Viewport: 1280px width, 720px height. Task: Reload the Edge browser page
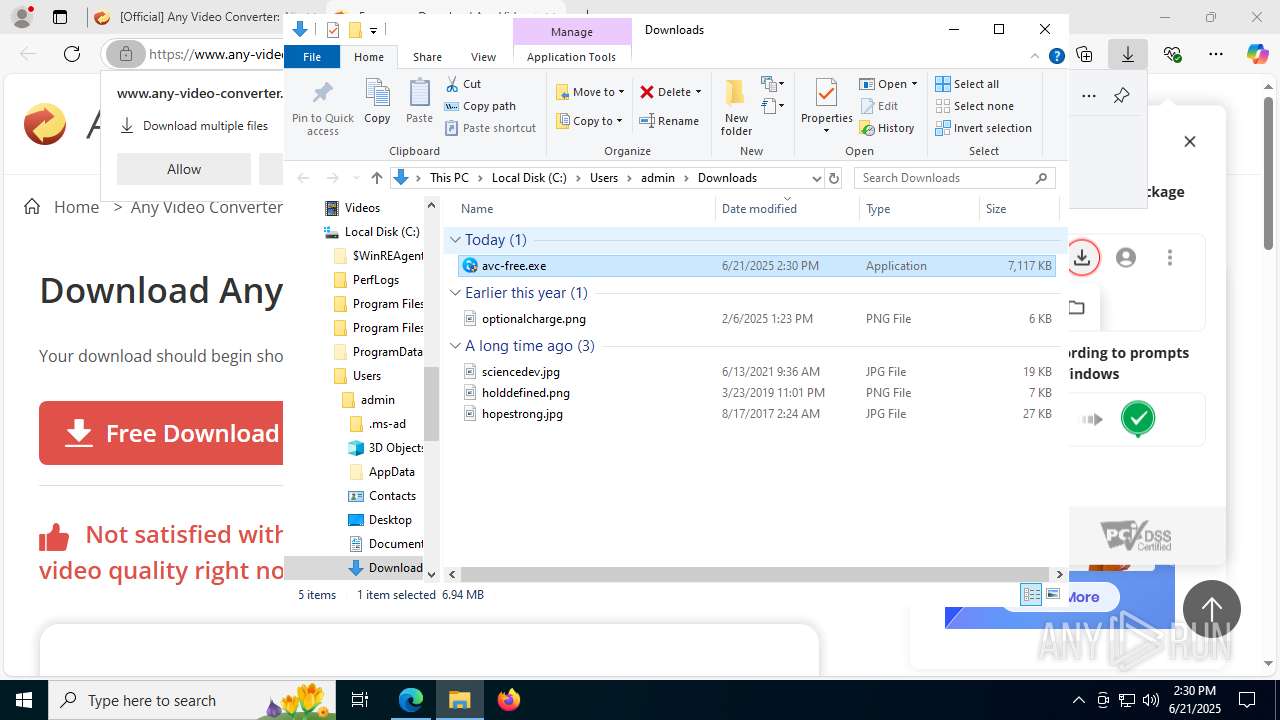pyautogui.click(x=72, y=54)
